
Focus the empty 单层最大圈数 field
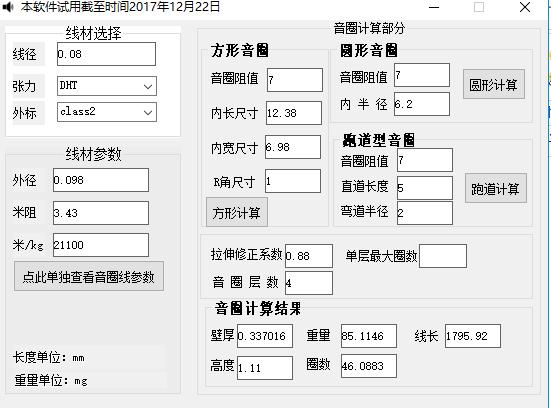click(443, 256)
